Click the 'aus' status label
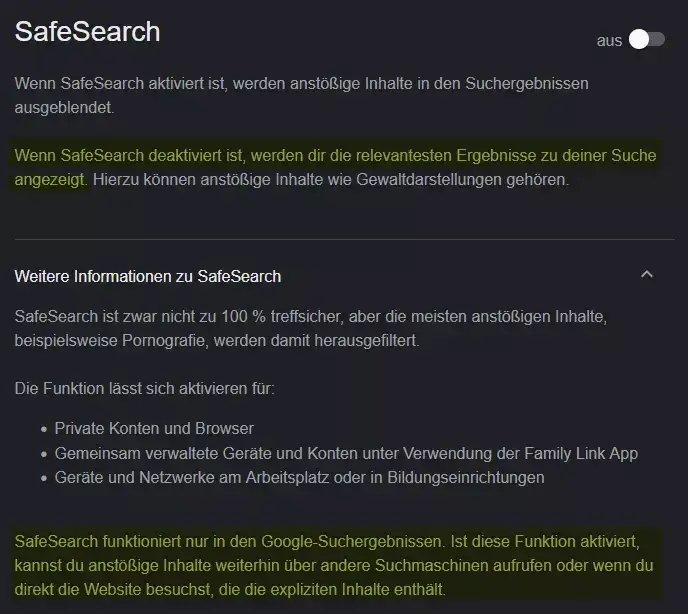688x614 pixels. (x=609, y=41)
